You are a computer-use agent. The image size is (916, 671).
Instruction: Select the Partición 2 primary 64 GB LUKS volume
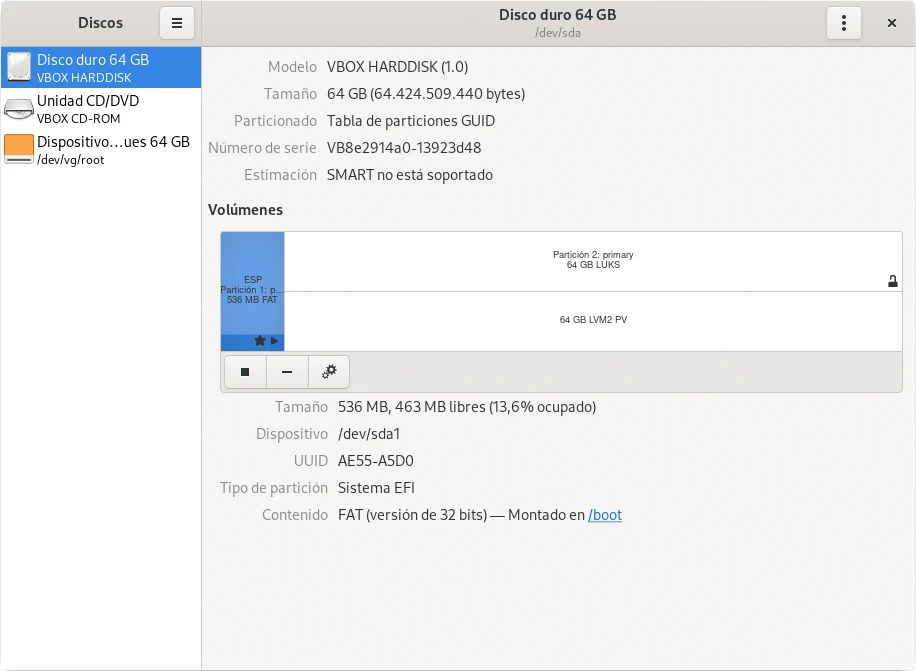pyautogui.click(x=593, y=261)
